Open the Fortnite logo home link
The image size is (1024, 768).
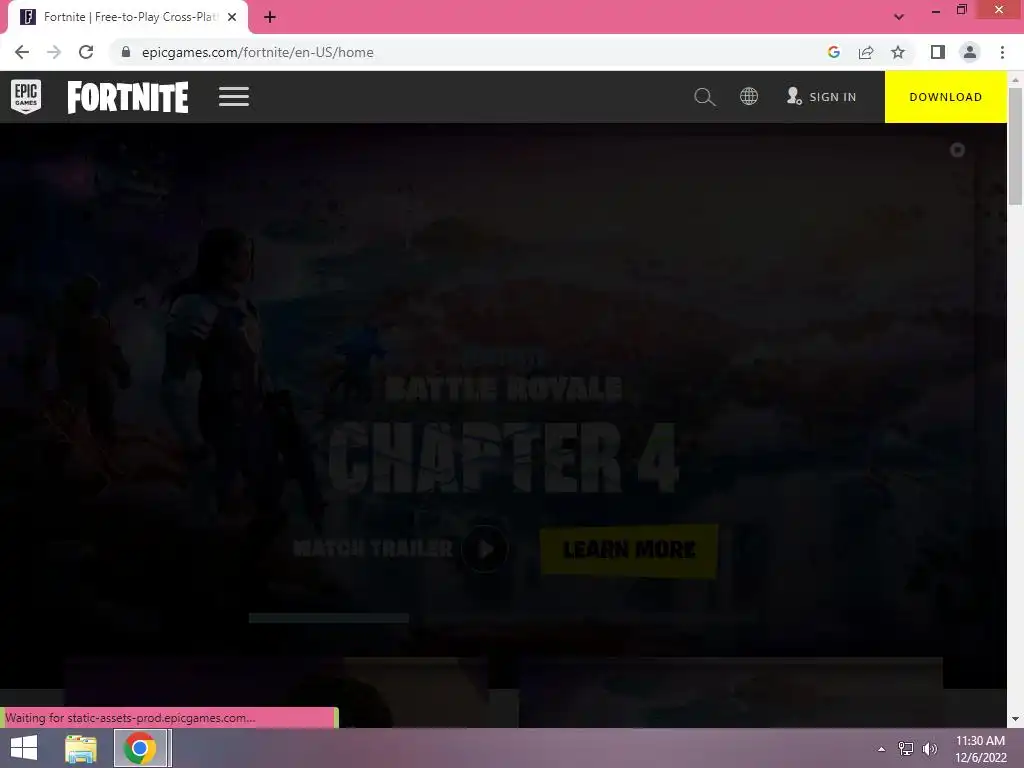point(128,97)
